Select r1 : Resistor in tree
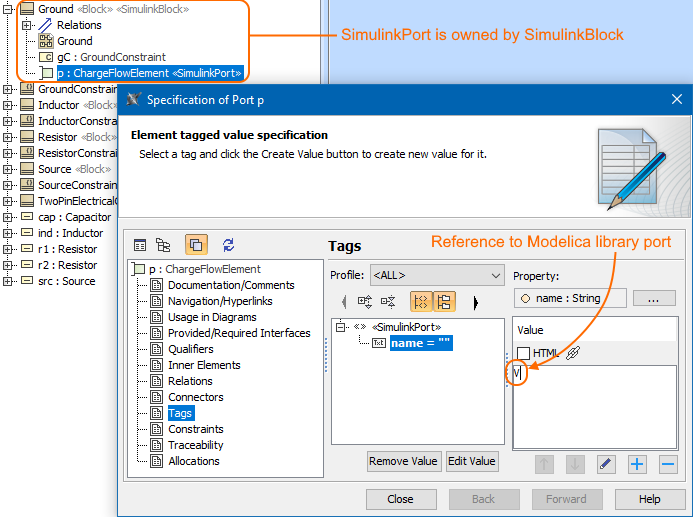693x517 pixels. point(67,249)
